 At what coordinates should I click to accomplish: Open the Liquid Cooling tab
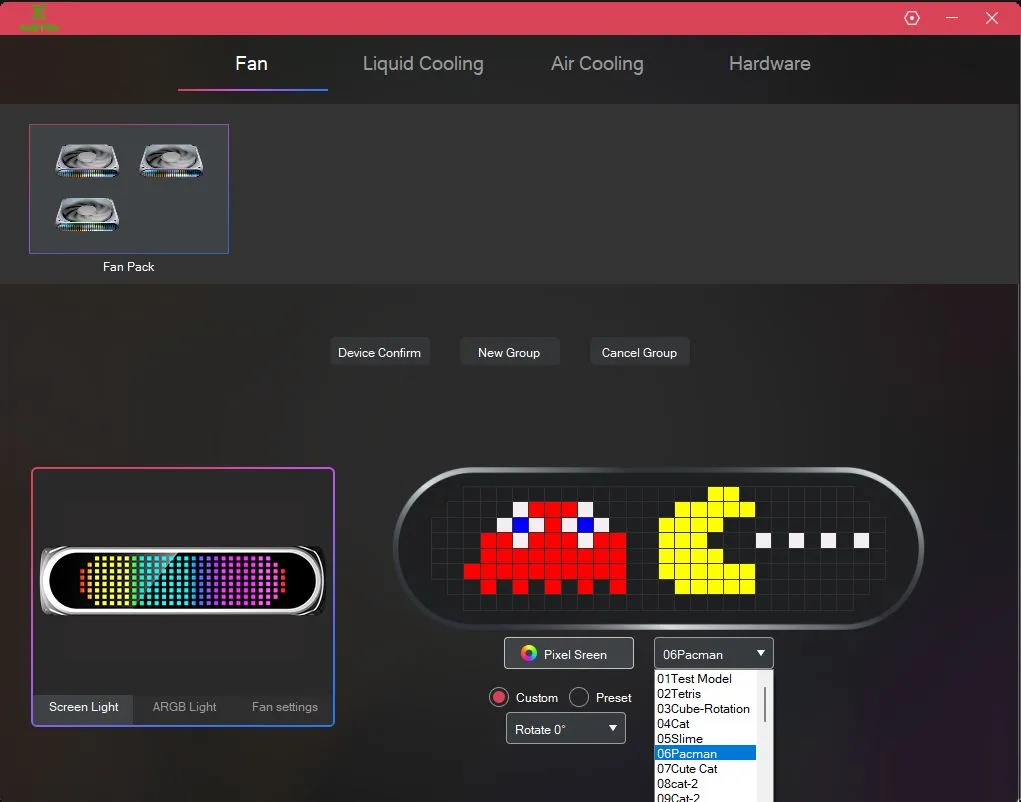423,64
